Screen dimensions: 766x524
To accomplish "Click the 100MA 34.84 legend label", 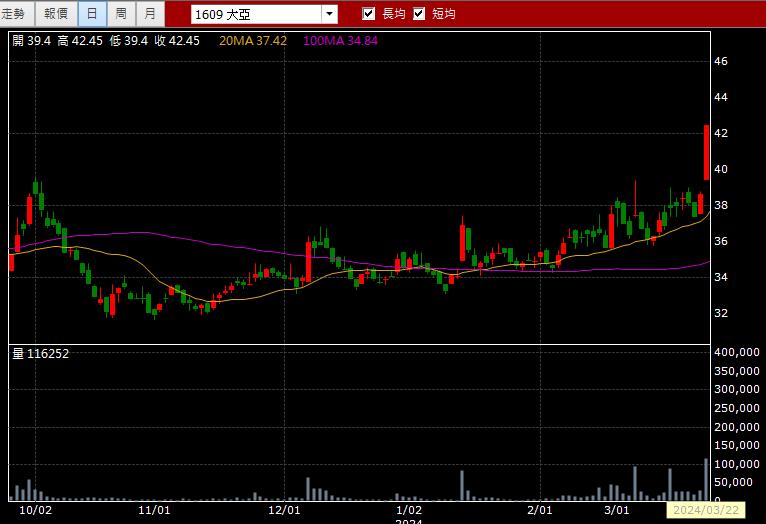I will point(340,41).
